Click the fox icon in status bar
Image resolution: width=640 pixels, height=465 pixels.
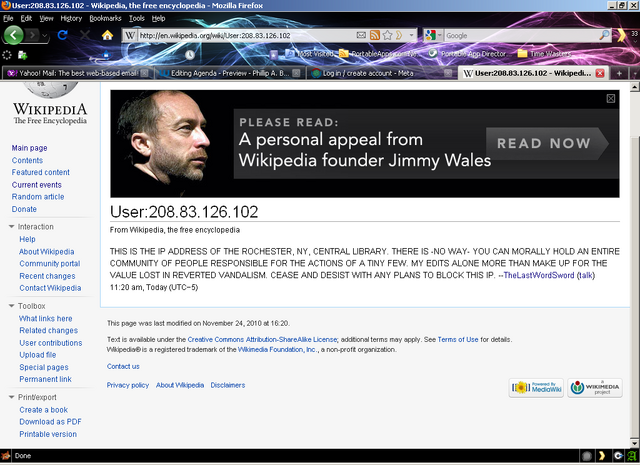coord(5,456)
